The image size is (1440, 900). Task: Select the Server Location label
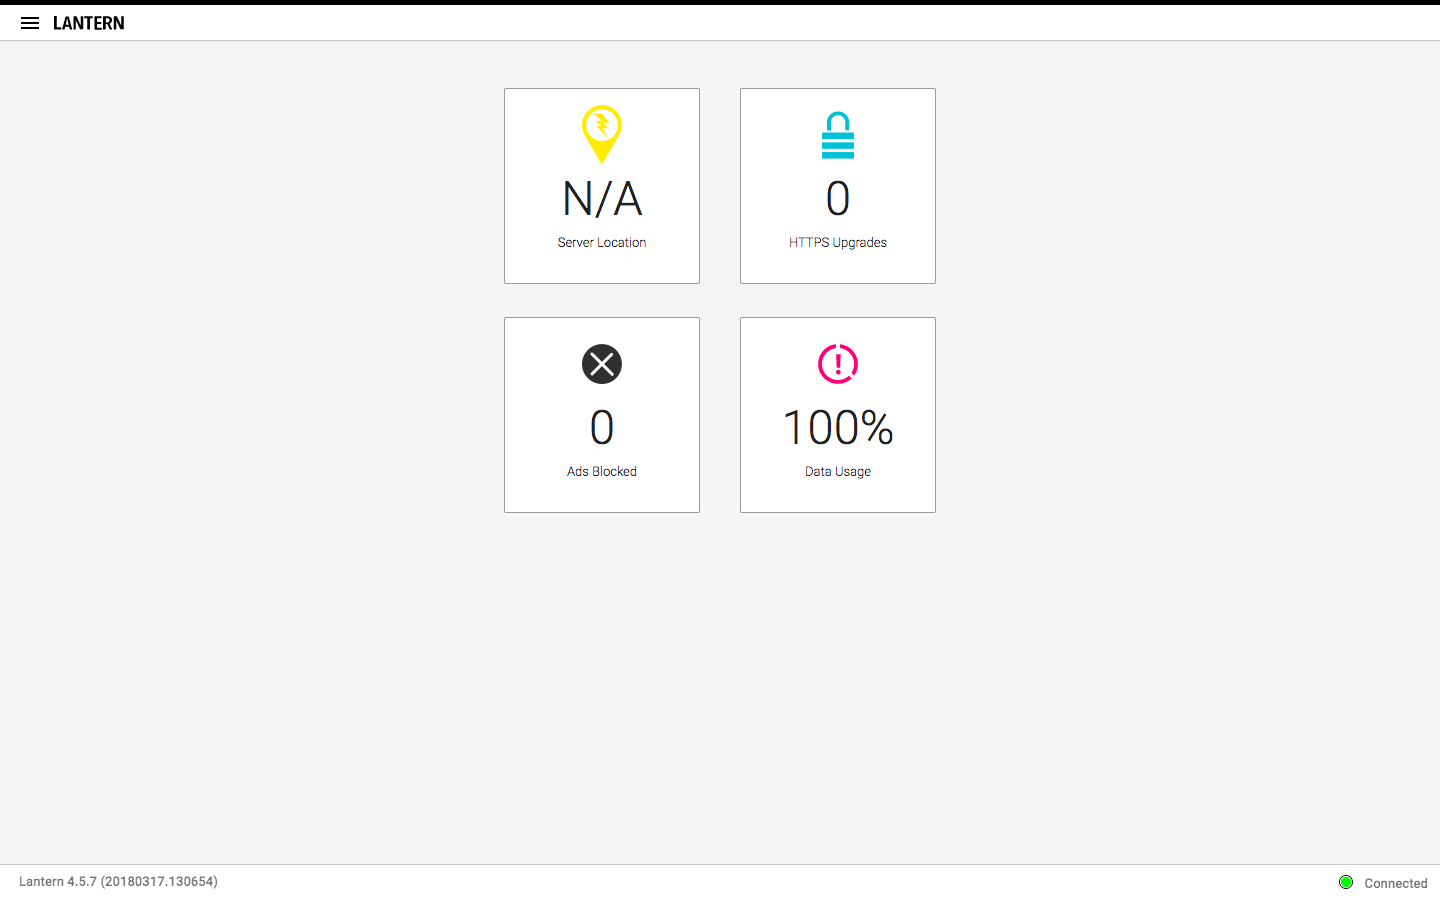coord(602,243)
